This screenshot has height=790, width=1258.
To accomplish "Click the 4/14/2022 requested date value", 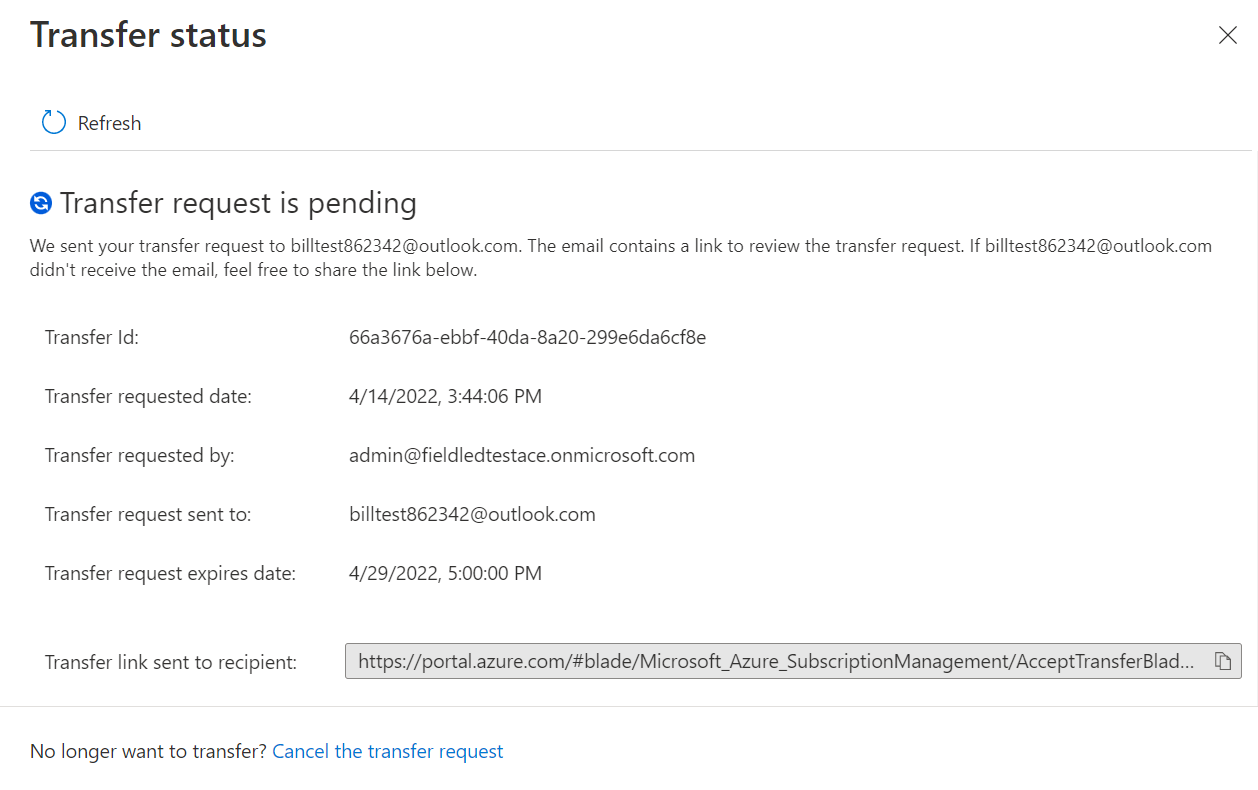I will [445, 396].
